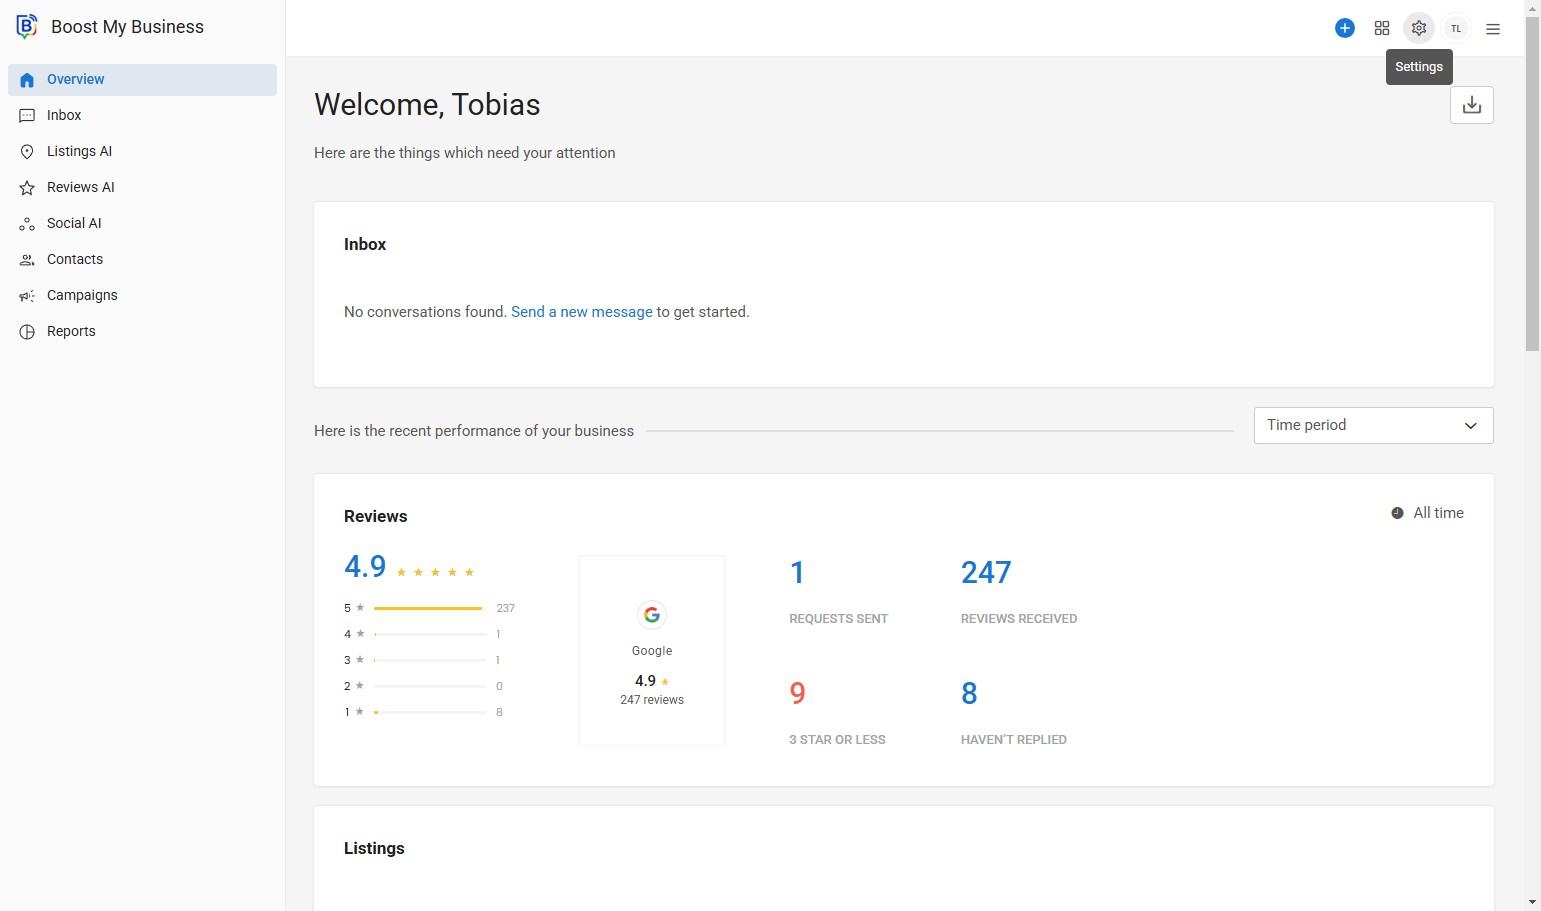This screenshot has height=911, width=1541.
Task: Go to Inbox in the sidebar
Action: (64, 115)
